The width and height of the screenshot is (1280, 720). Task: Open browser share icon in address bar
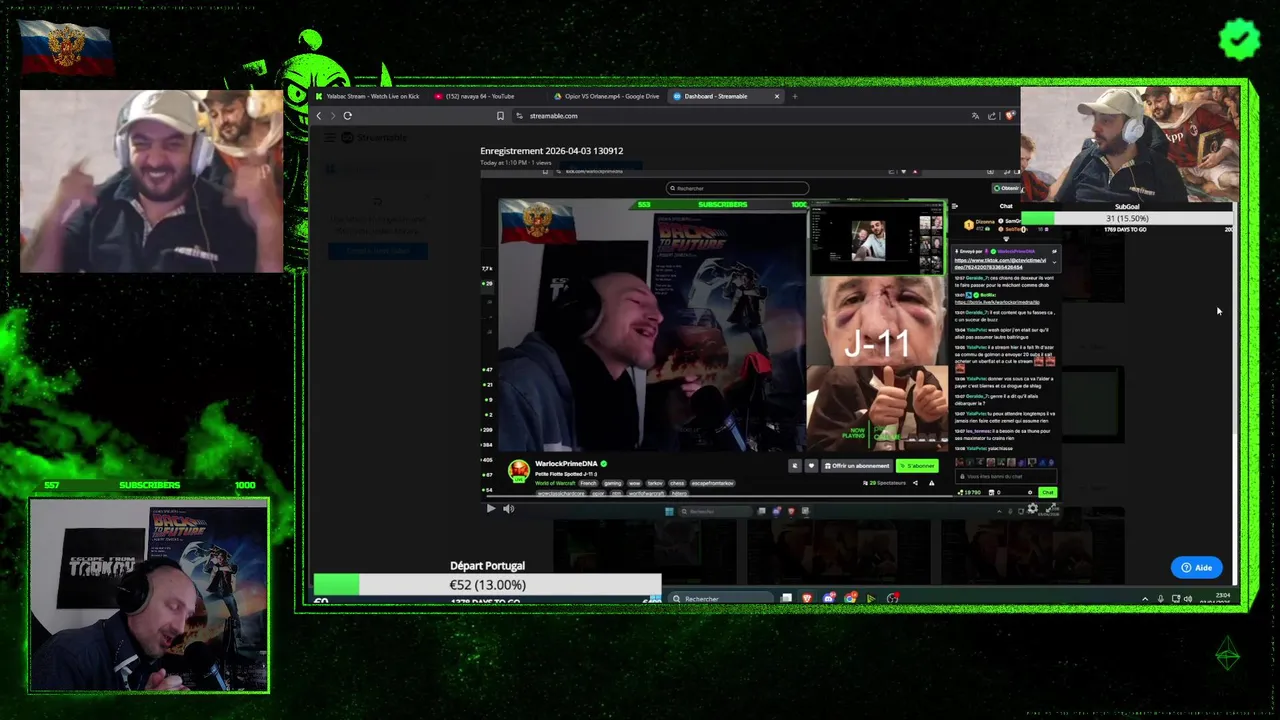click(992, 116)
